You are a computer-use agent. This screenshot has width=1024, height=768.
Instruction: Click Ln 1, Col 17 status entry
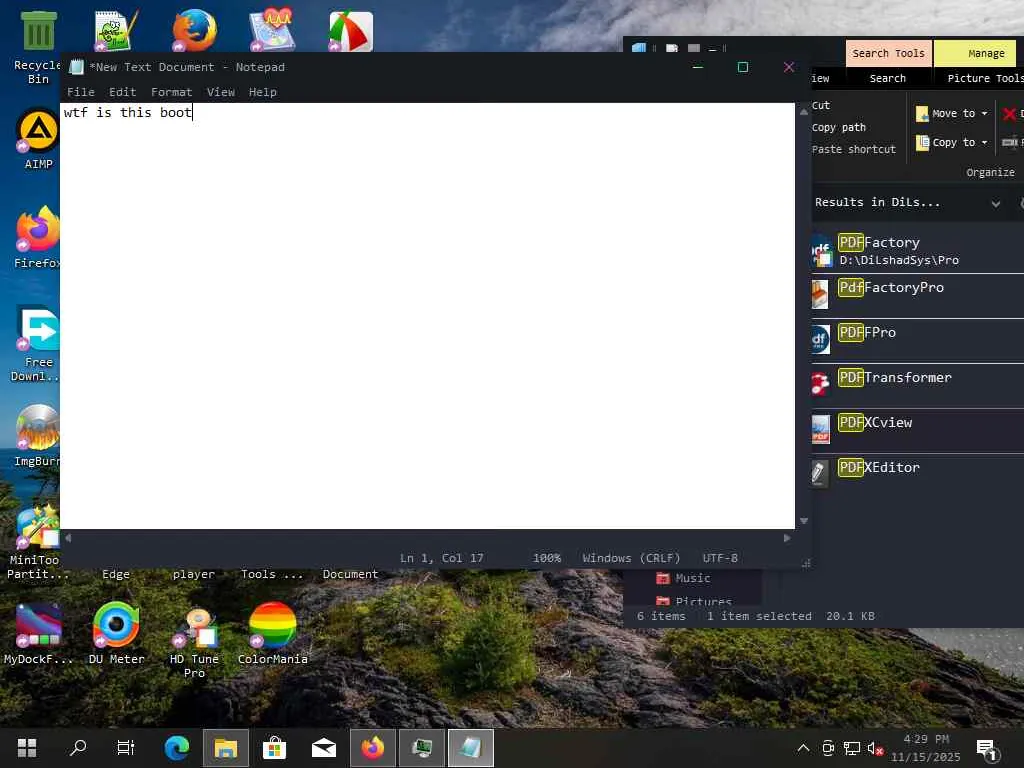click(x=441, y=558)
